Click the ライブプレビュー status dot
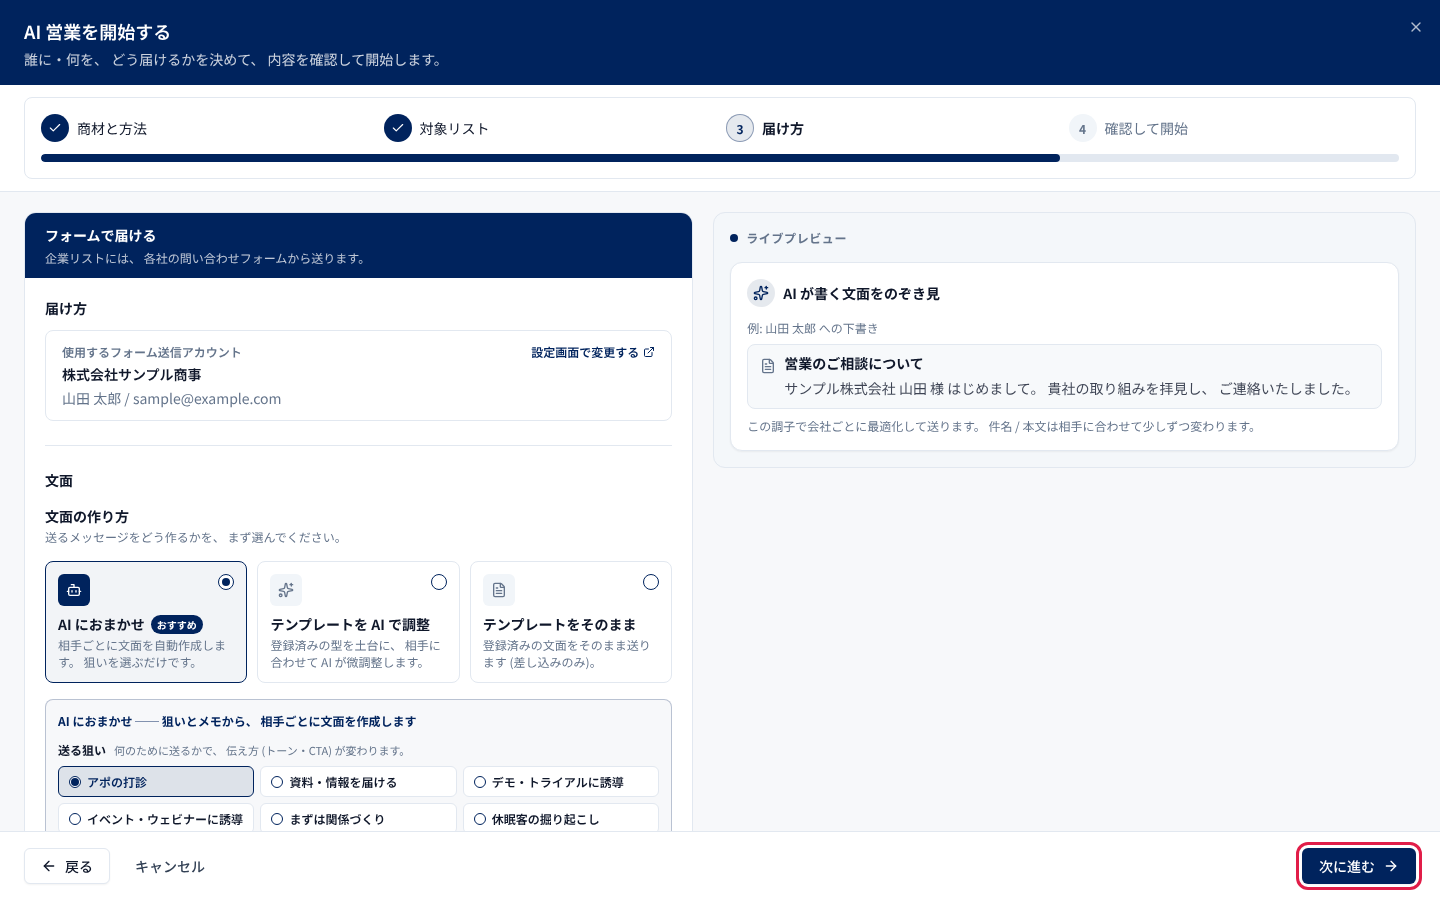Screen dimensions: 1440x900 pyautogui.click(x=734, y=238)
